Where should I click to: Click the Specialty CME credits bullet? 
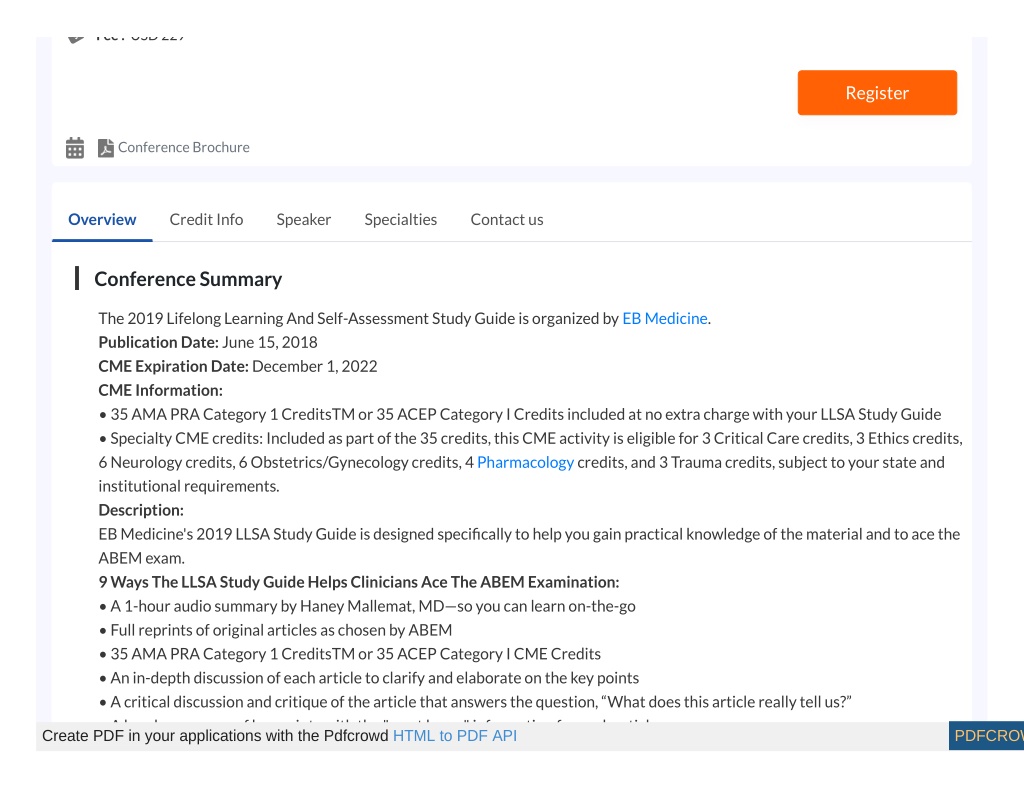coord(530,462)
